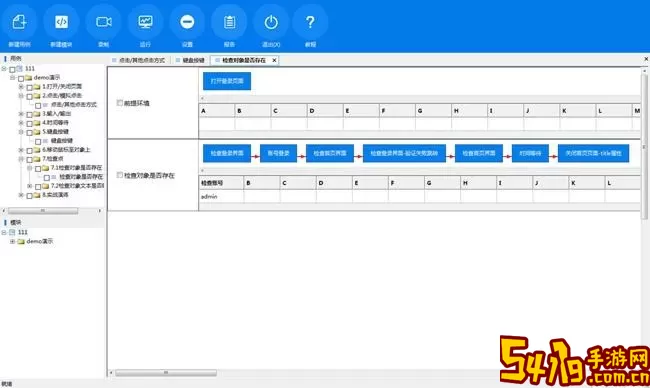Tick the checkbox of root node 111

click(x=12, y=69)
